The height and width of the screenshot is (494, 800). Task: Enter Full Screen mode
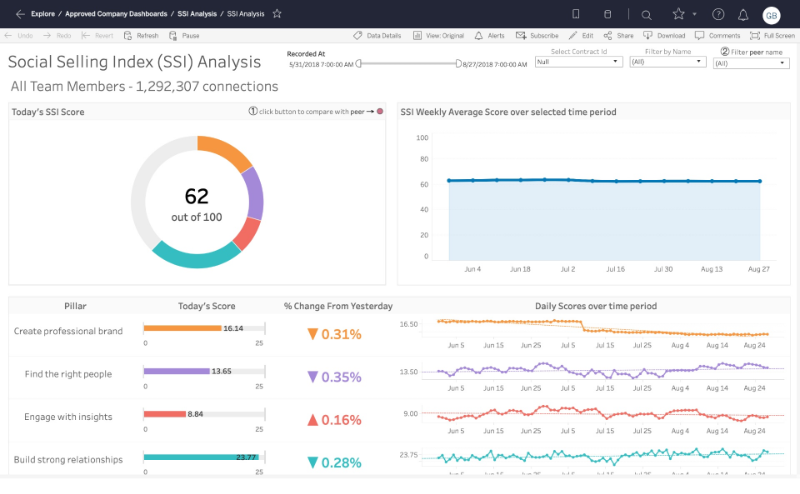coord(772,35)
